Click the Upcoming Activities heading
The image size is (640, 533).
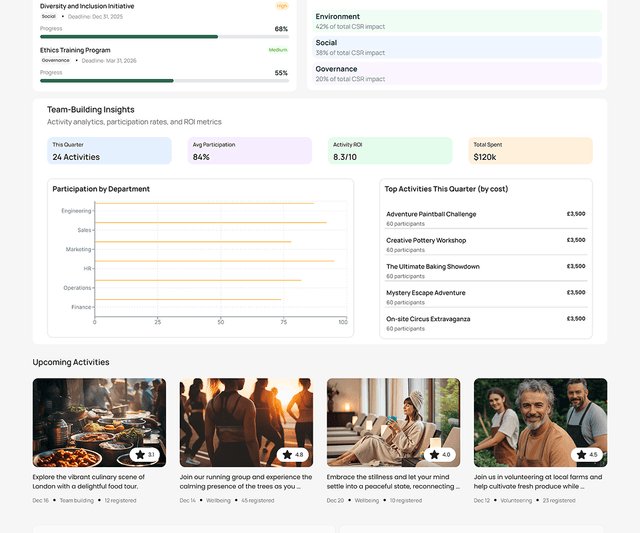(x=71, y=362)
